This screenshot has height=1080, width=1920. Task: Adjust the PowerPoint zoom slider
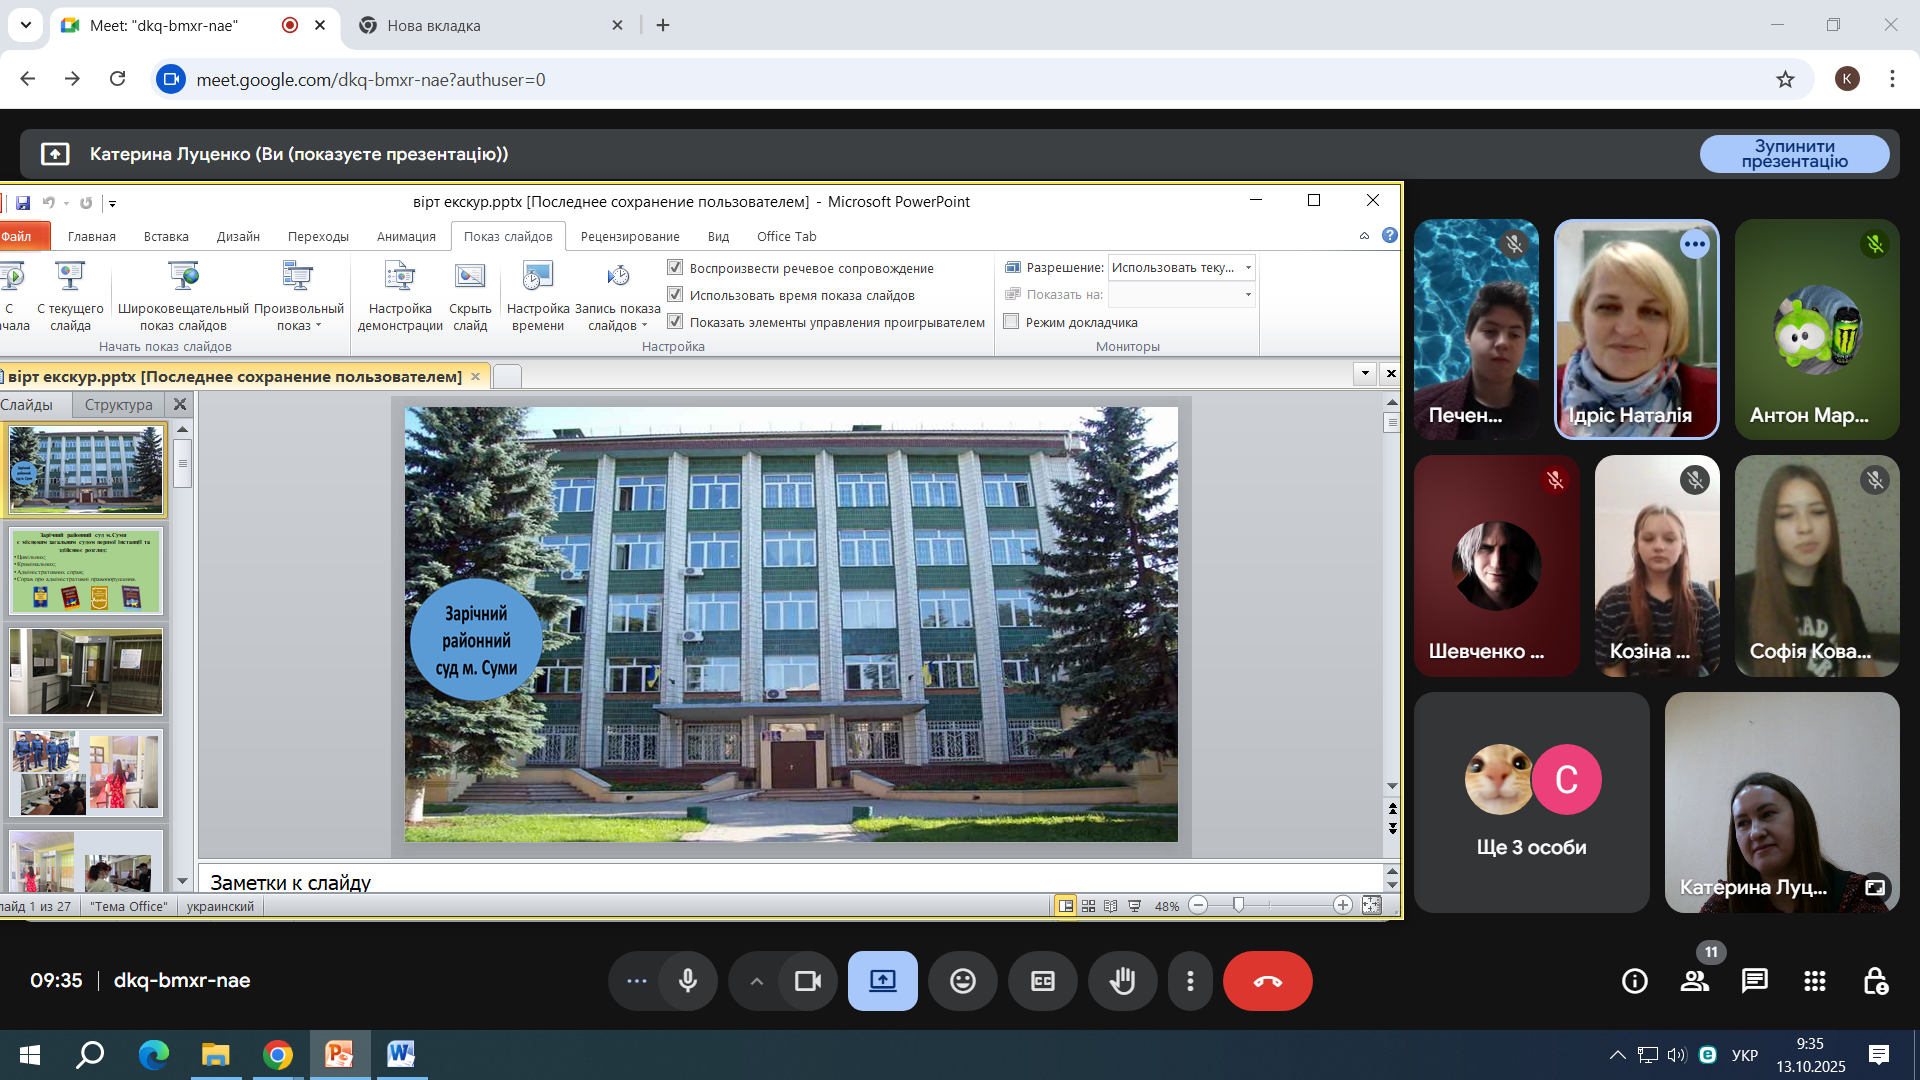[x=1239, y=905]
